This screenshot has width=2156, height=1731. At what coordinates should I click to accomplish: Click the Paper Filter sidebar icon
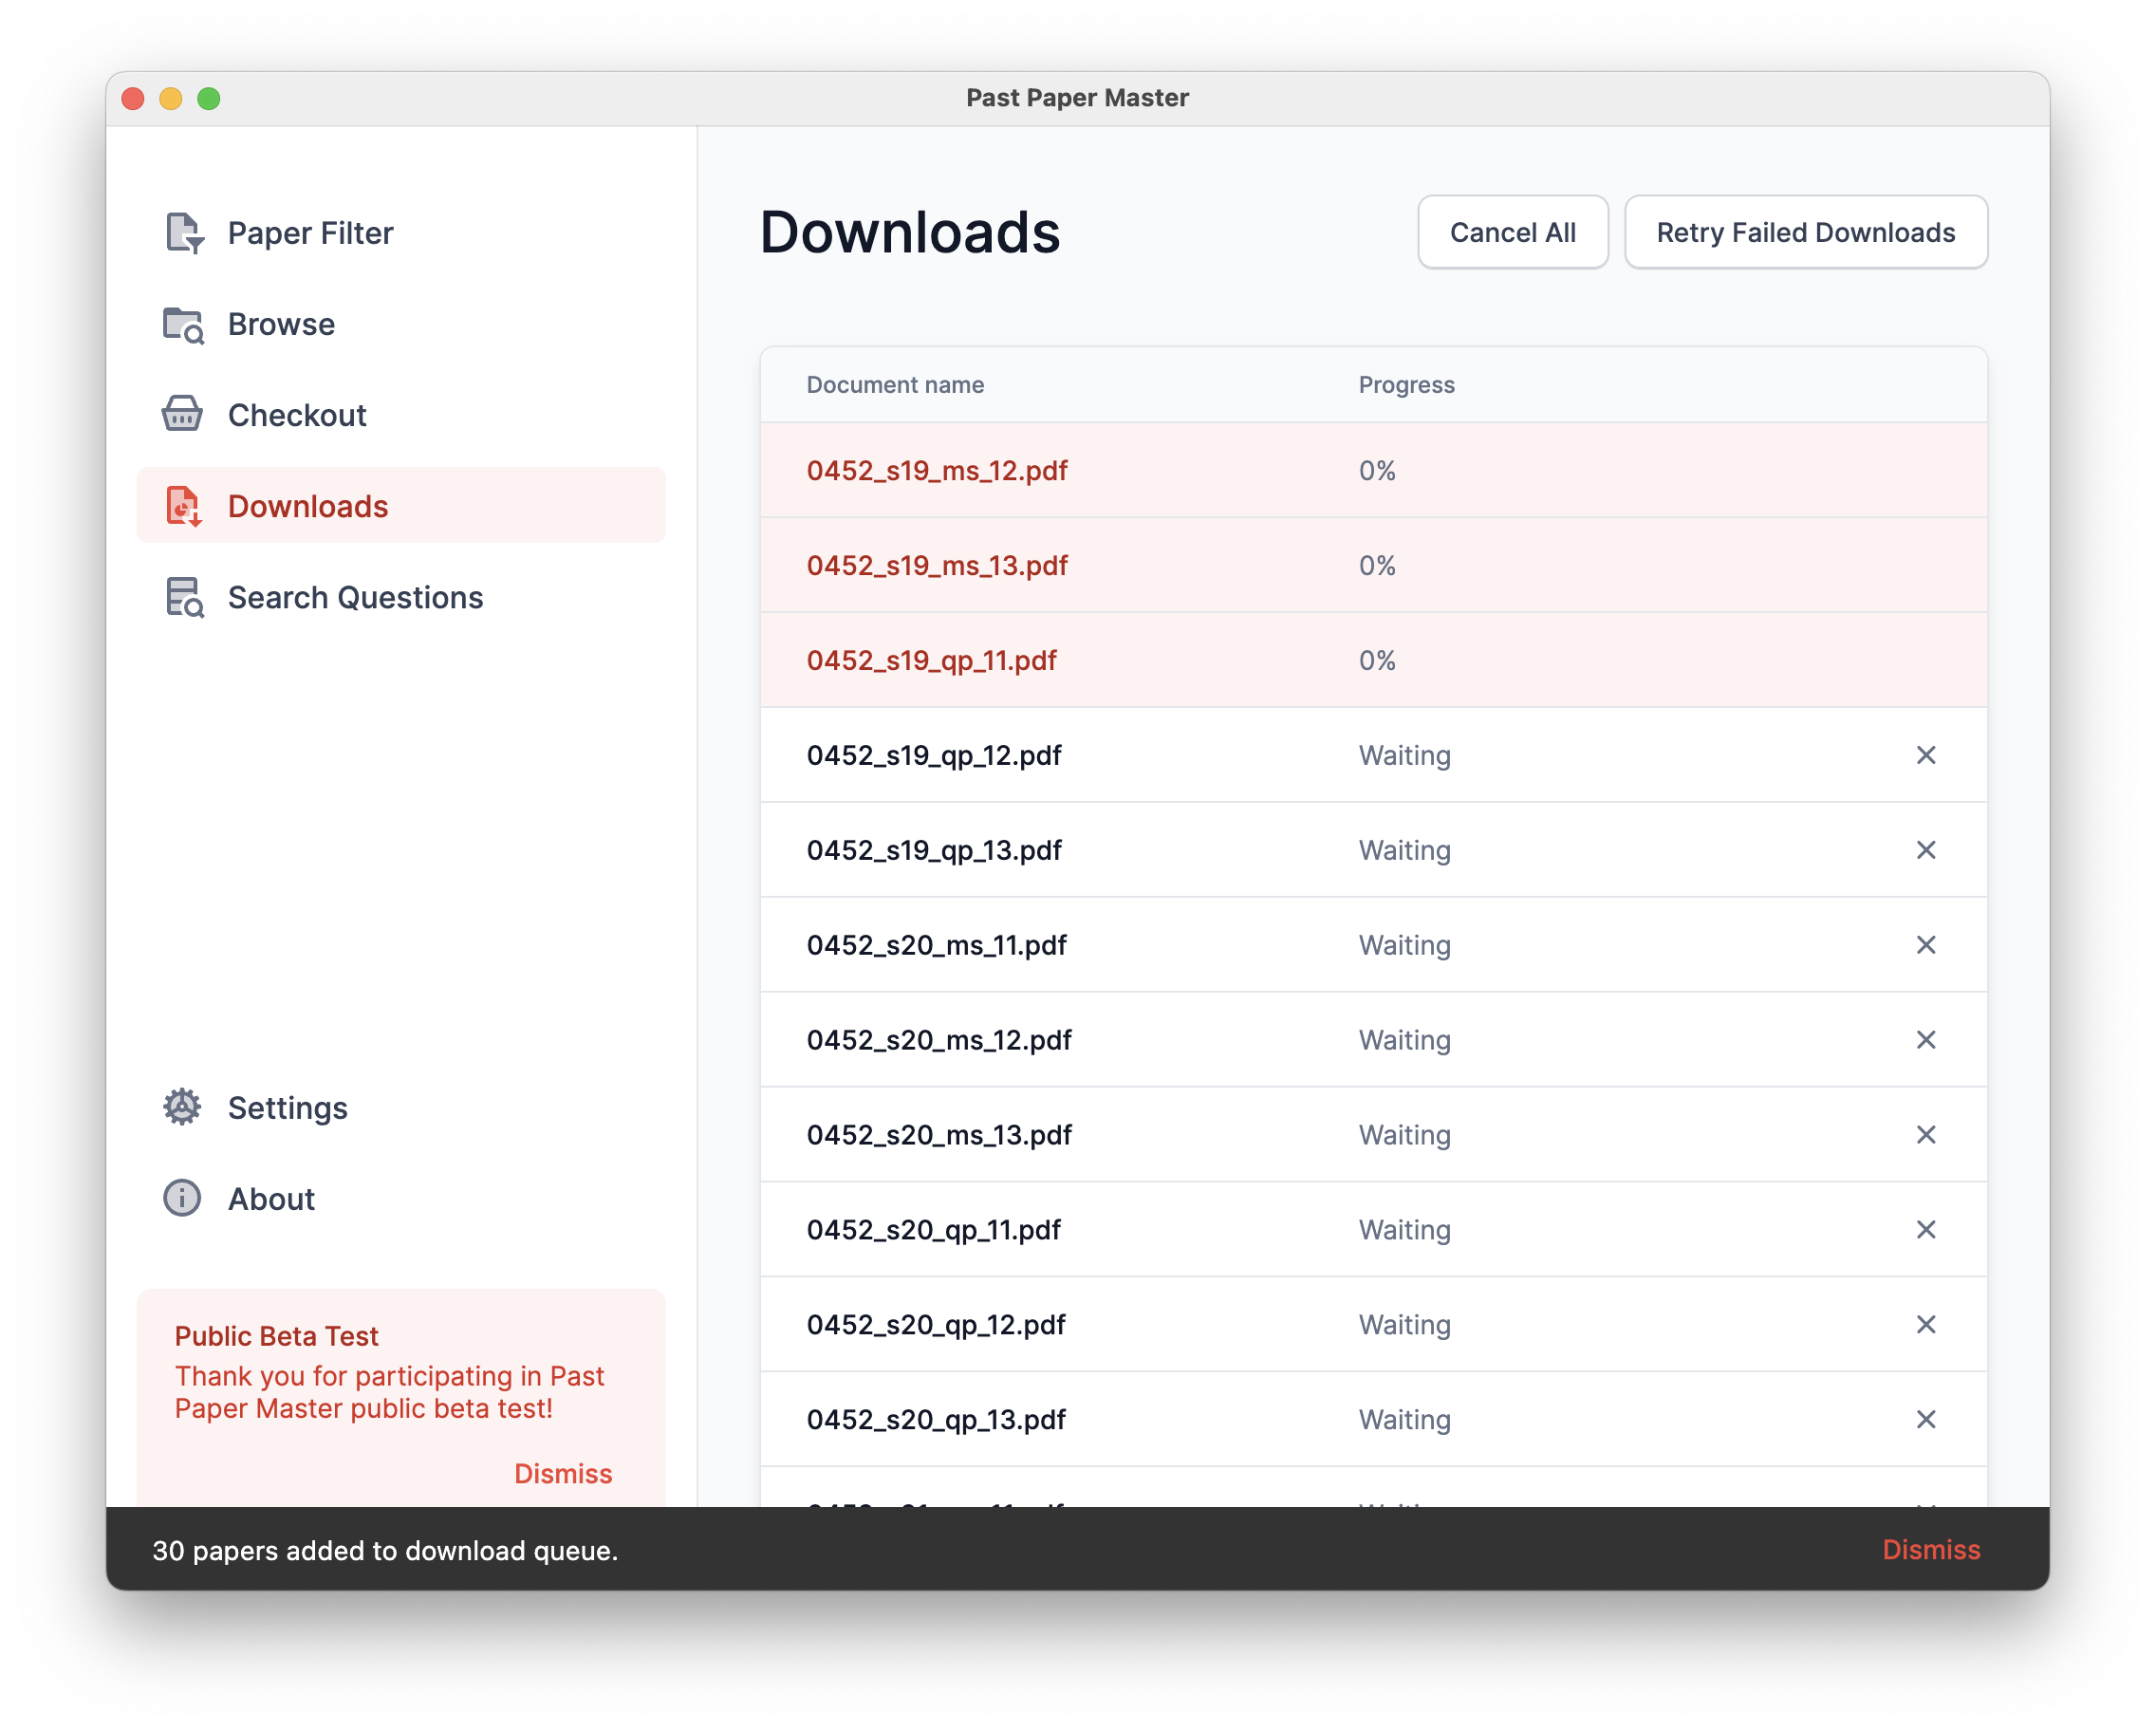184,233
